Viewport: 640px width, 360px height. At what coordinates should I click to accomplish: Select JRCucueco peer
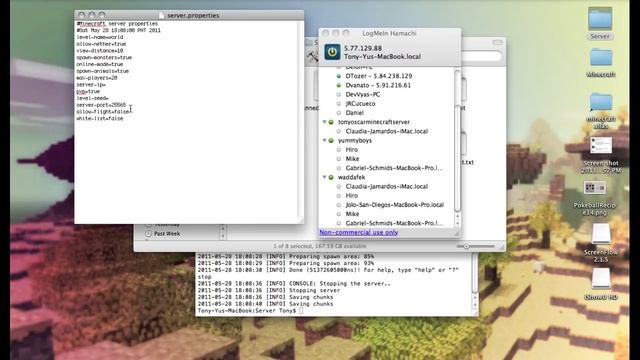coord(360,104)
